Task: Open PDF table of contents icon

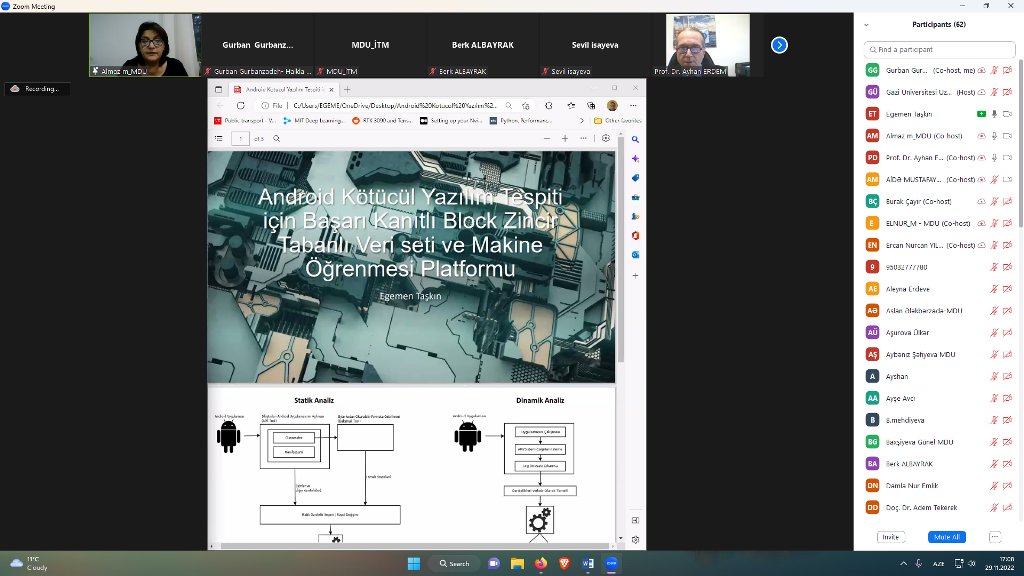Action: point(218,138)
